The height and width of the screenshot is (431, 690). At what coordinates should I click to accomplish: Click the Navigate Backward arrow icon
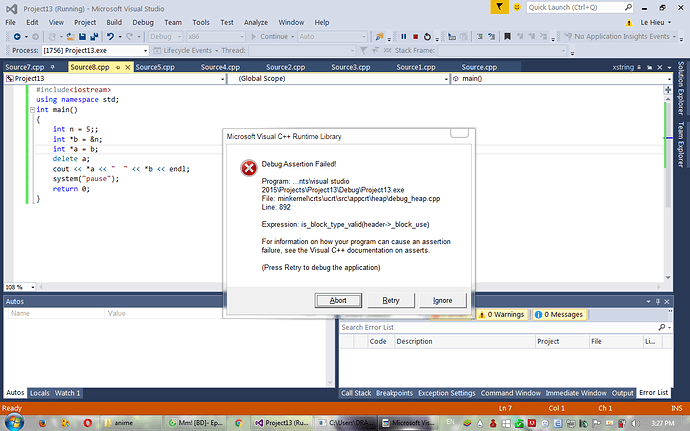(x=17, y=37)
